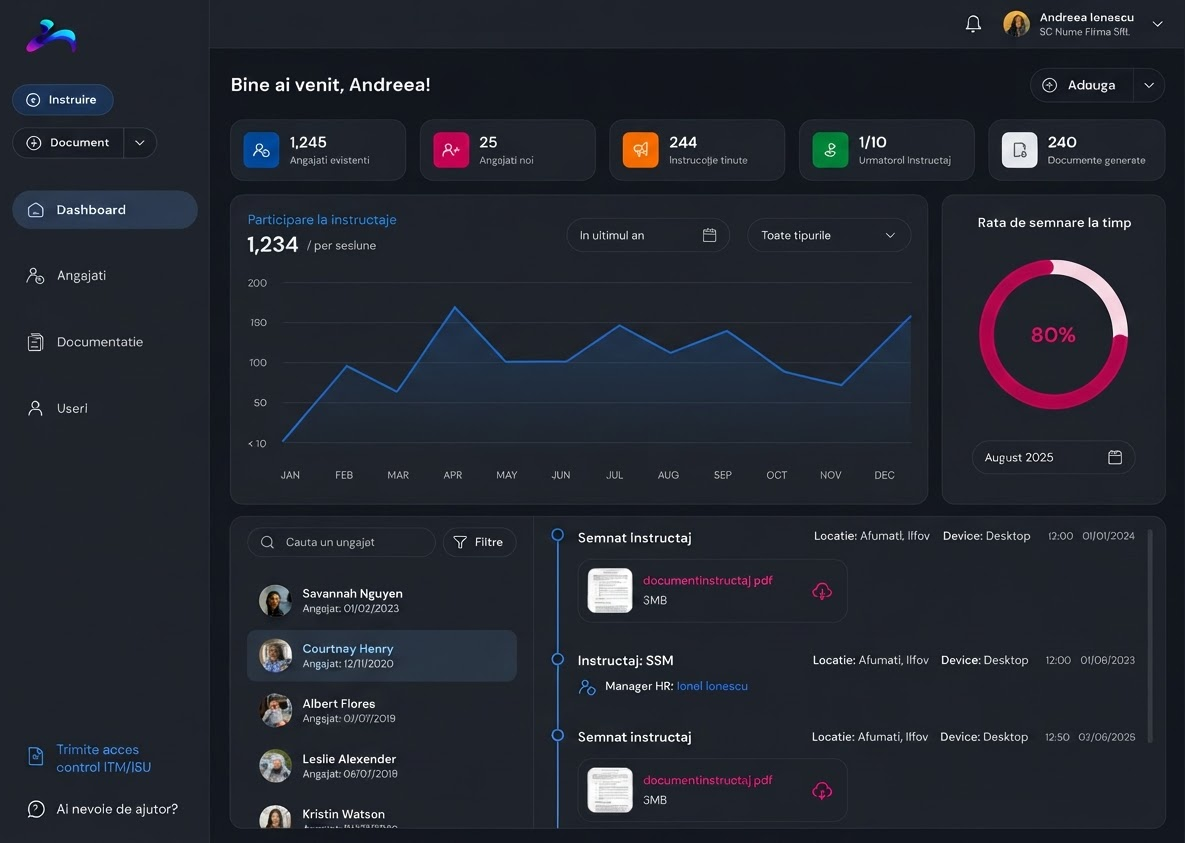Screen dimensions: 1185x843
Task: Open the calendar icon beside August 2025
Action: pyautogui.click(x=1115, y=457)
